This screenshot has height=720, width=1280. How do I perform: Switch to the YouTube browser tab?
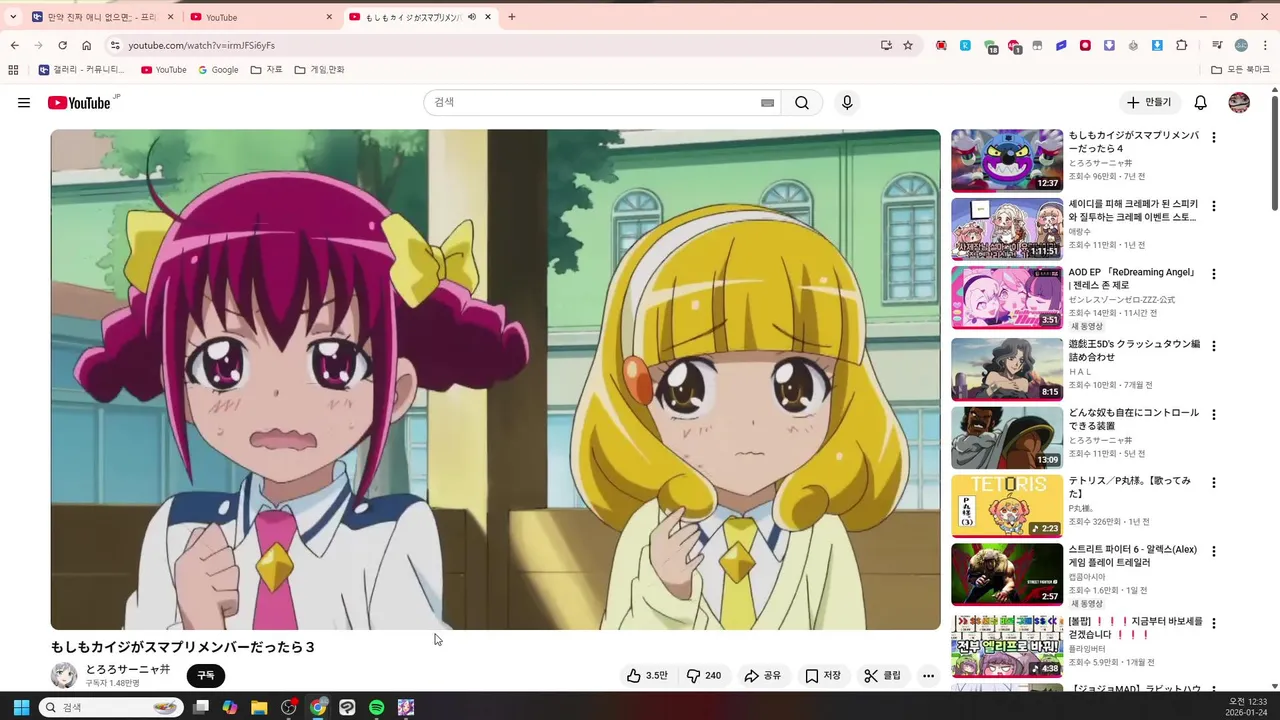(x=261, y=17)
